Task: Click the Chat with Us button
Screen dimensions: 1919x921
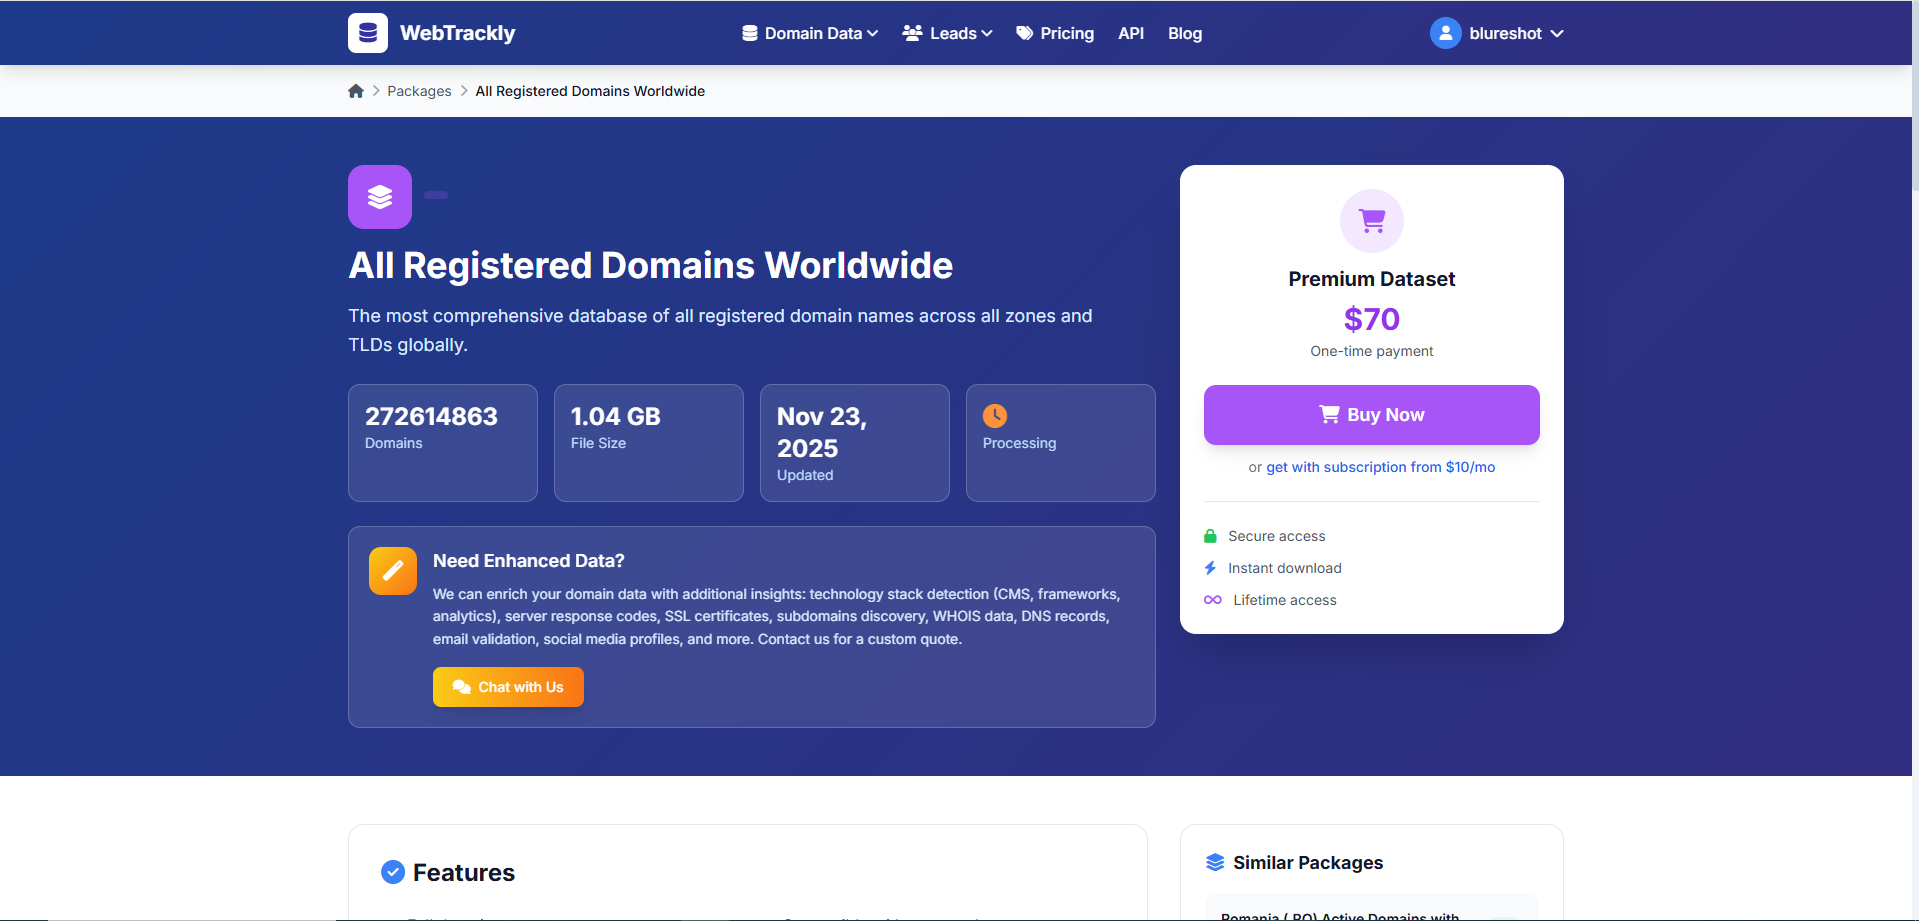Action: [x=507, y=686]
